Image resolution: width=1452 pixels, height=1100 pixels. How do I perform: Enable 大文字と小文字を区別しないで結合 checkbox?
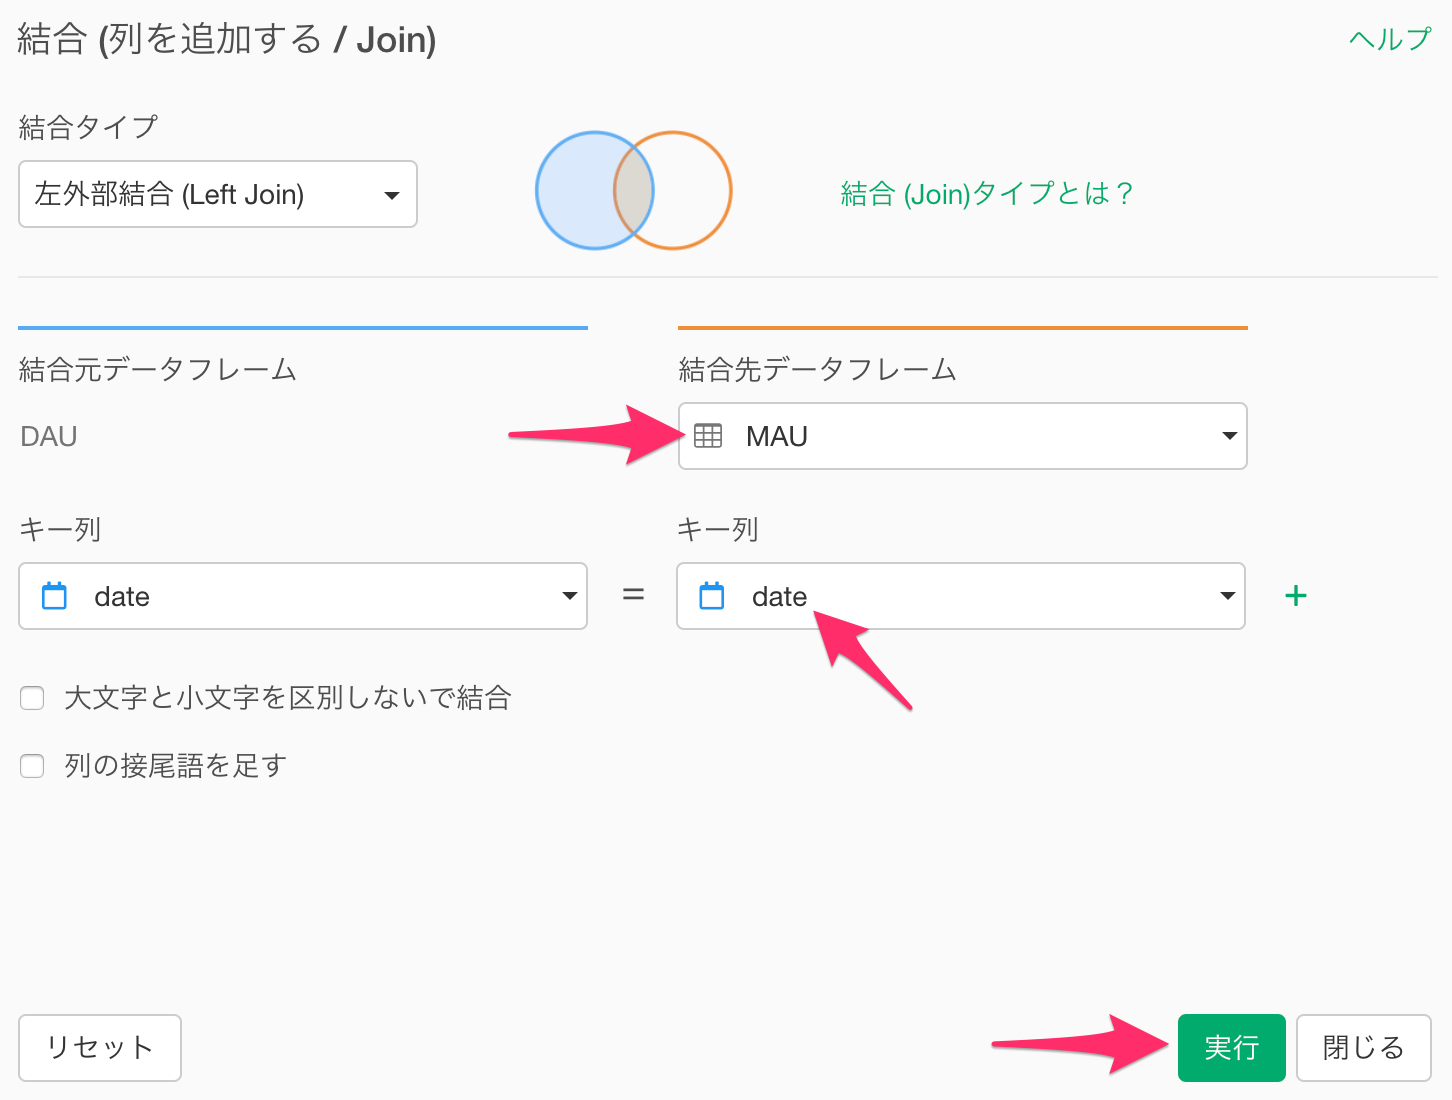pyautogui.click(x=32, y=698)
